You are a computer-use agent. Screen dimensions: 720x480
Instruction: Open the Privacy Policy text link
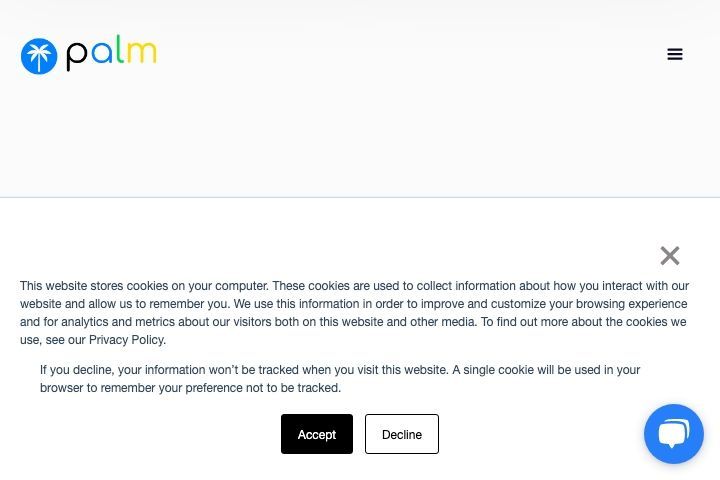point(127,340)
